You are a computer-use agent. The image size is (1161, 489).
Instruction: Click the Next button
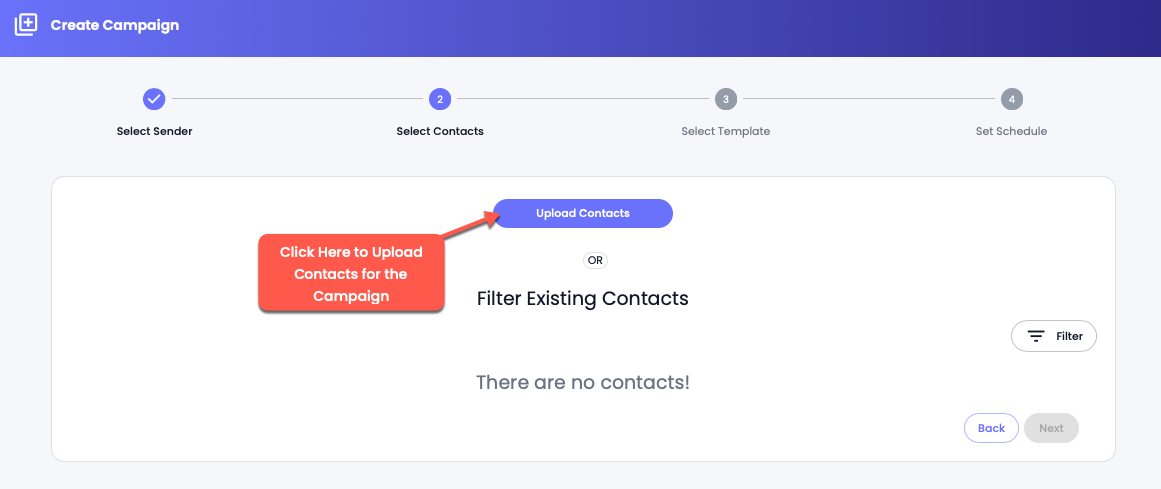coord(1051,428)
